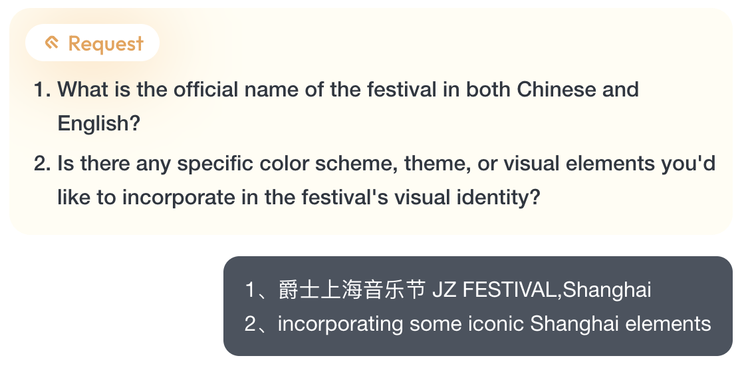Click list number '1.' in the request card
The image size is (750, 370).
[x=43, y=89]
